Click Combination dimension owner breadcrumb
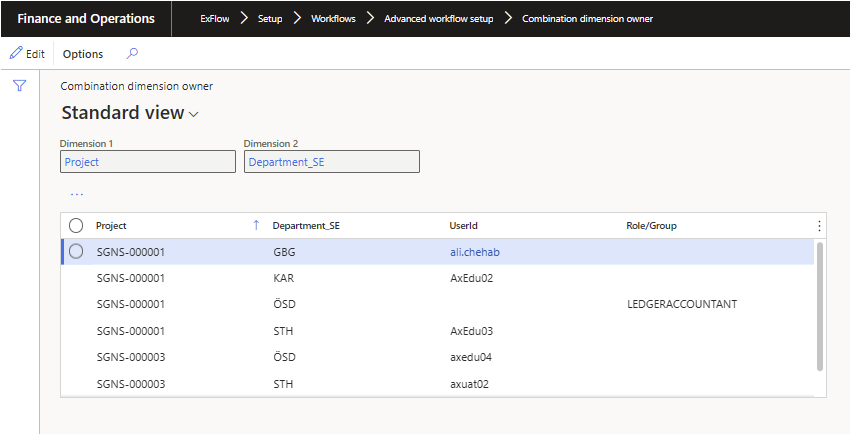Screen dimensions: 850x435 point(588,18)
